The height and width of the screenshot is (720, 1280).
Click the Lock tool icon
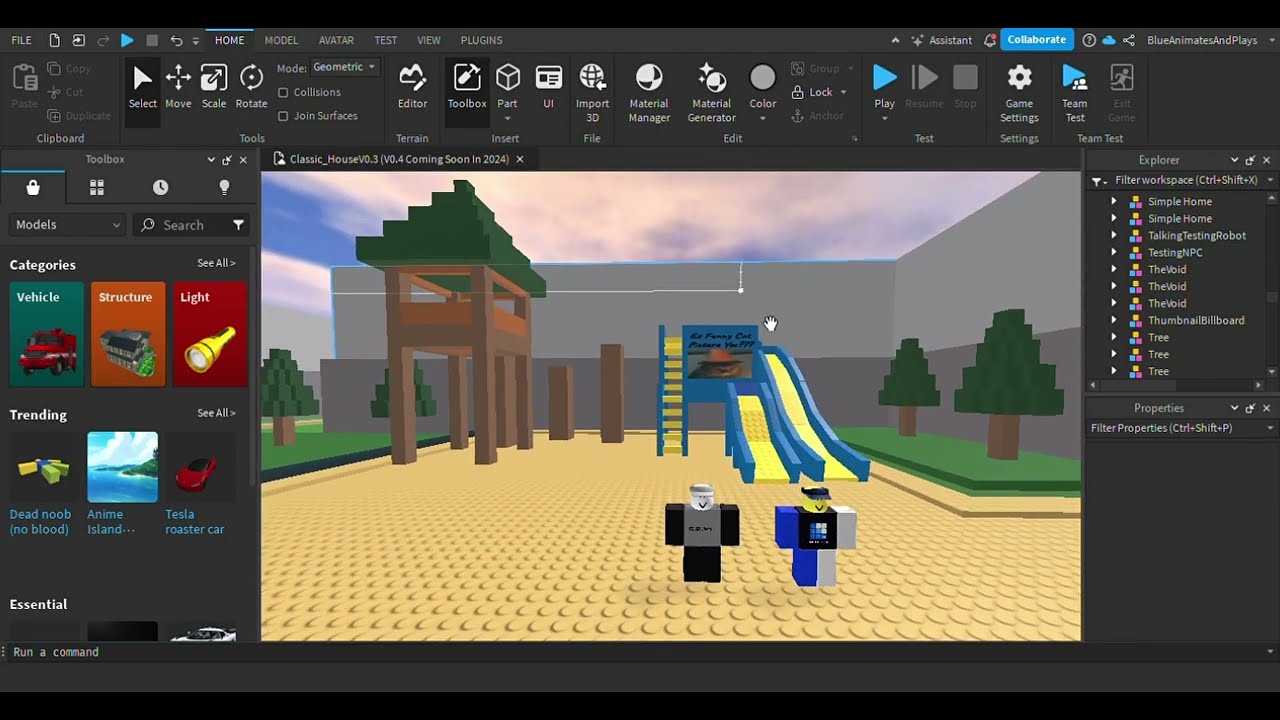tap(798, 92)
